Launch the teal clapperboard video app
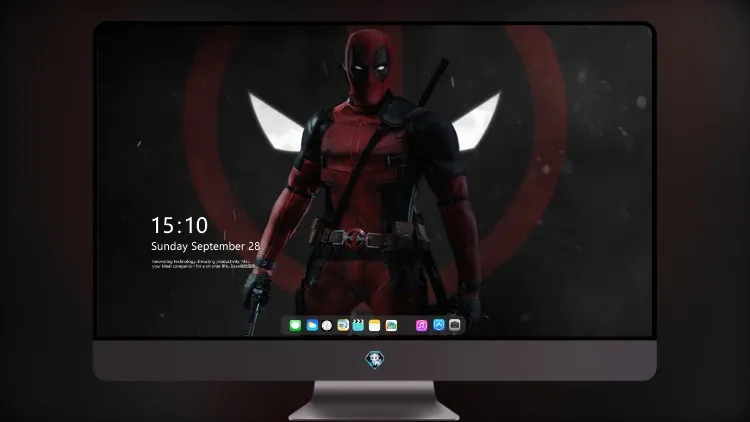The image size is (750, 422). tap(358, 325)
